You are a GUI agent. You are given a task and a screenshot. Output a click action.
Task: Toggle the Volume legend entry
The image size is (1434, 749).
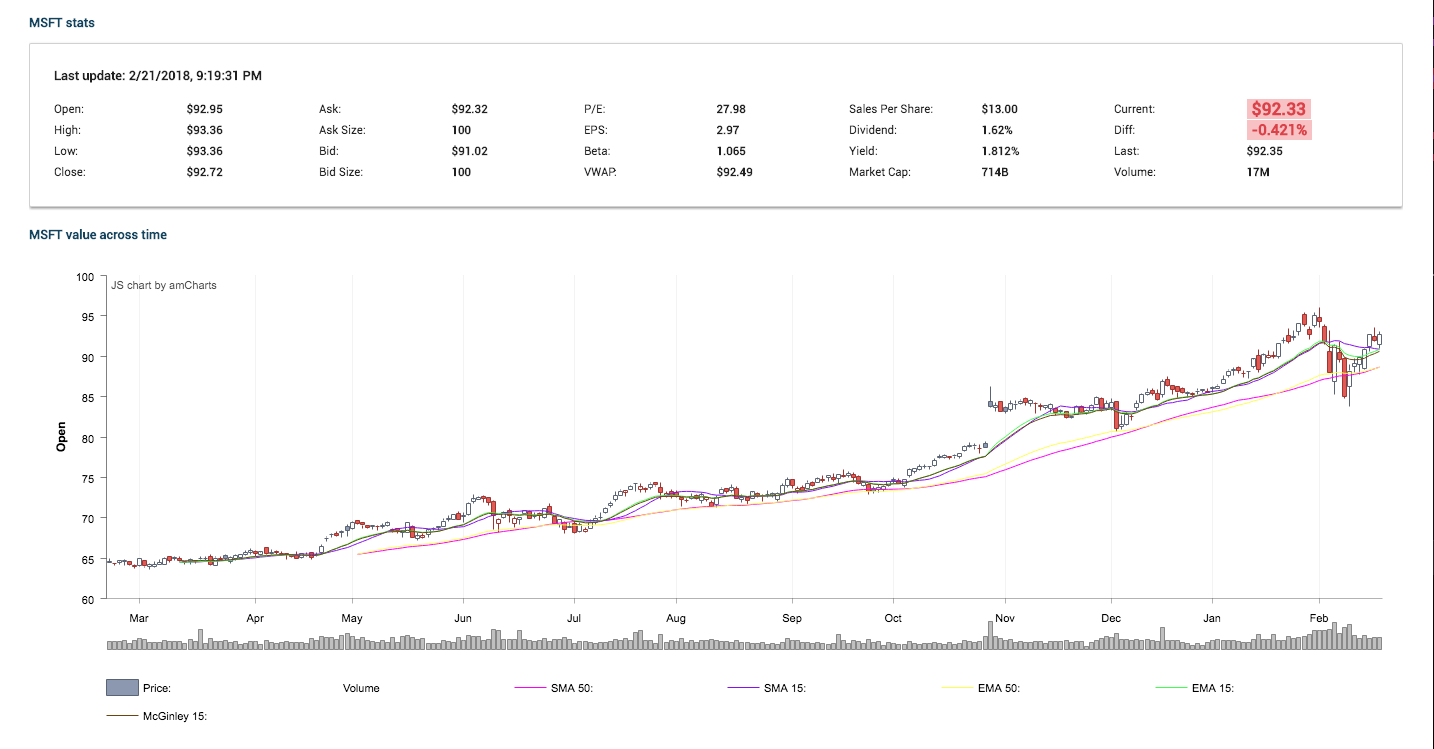361,688
